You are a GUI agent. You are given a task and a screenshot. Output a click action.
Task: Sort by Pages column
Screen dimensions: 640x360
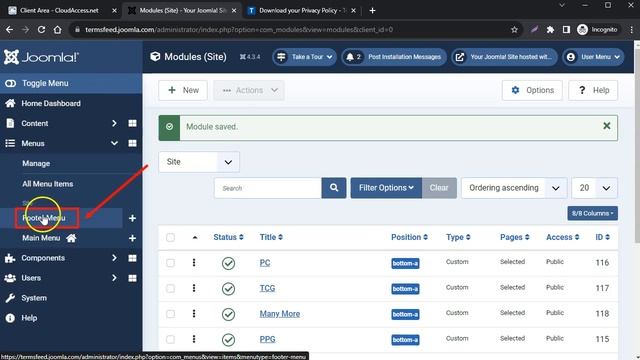(515, 237)
